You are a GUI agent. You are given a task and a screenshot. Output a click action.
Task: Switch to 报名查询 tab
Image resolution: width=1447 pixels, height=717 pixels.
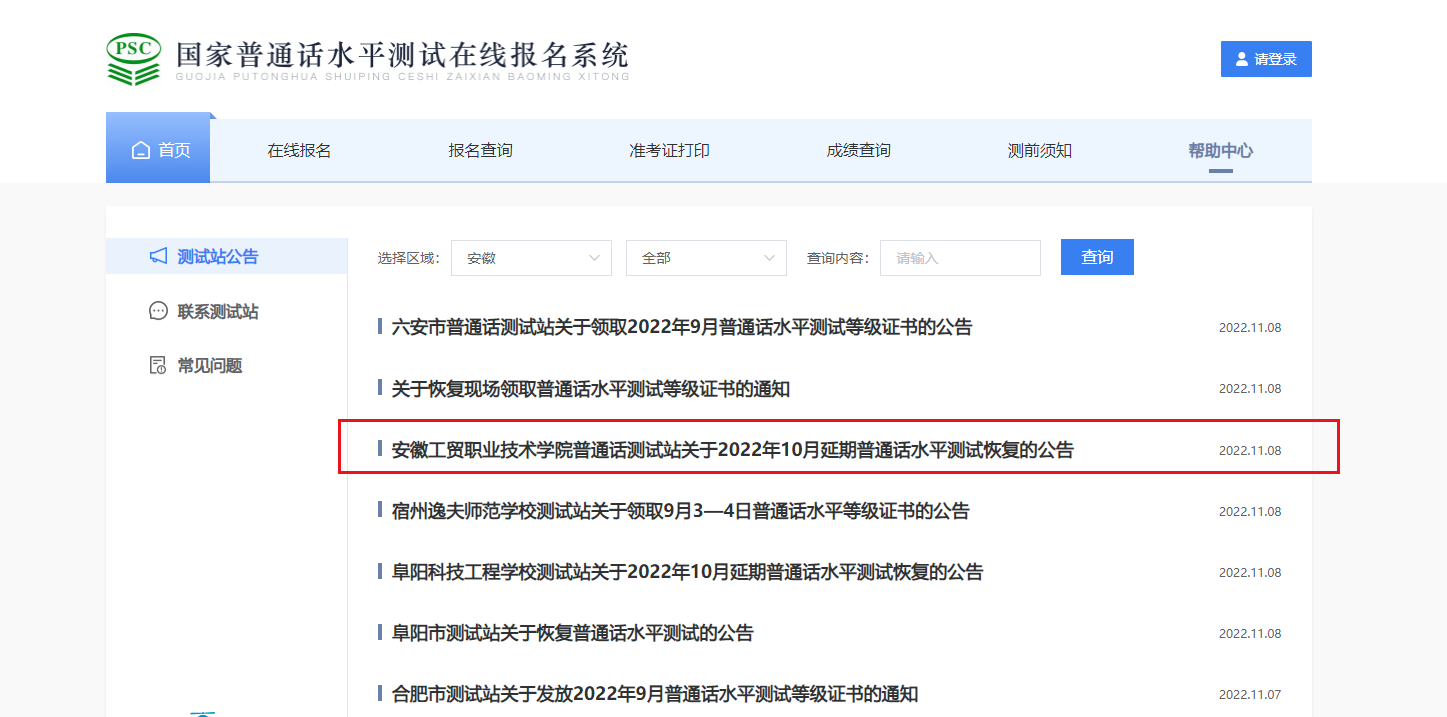480,151
